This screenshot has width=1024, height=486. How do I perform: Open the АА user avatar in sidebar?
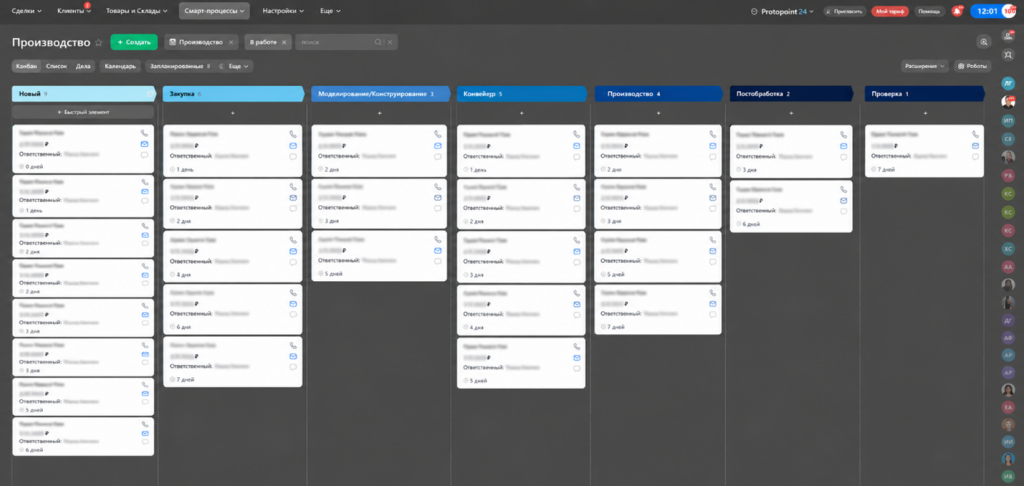[x=1008, y=267]
